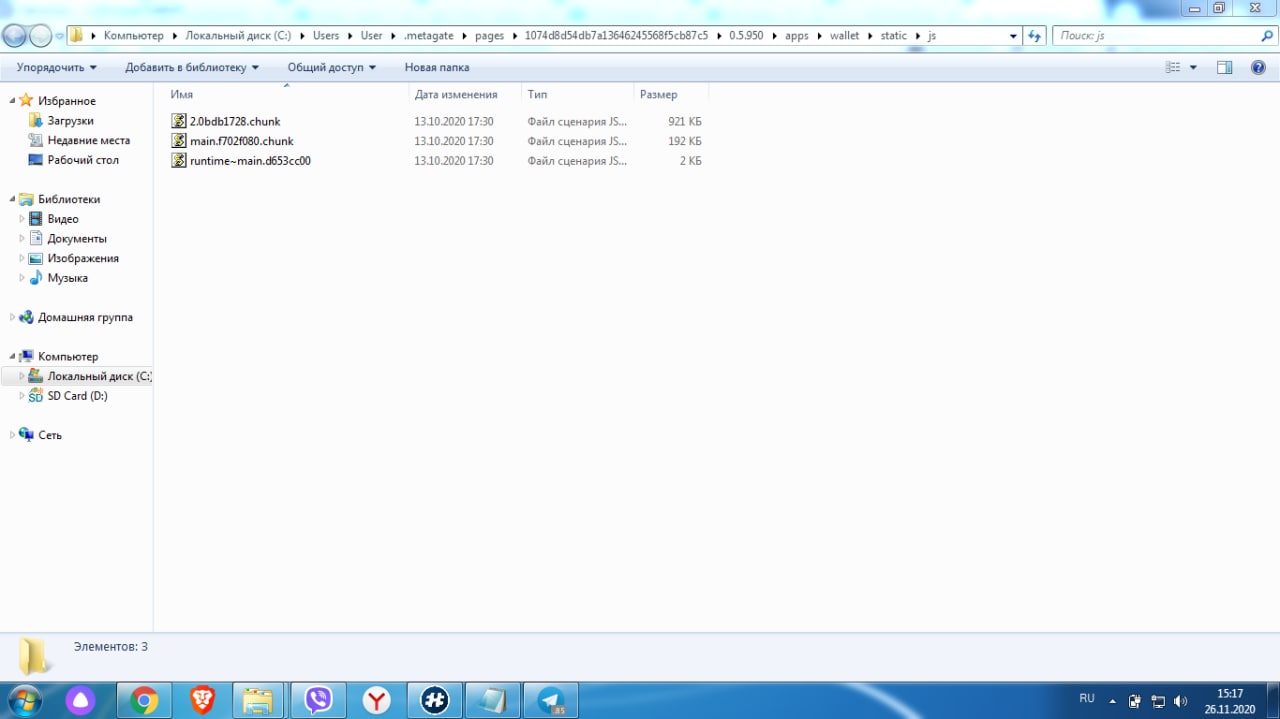The height and width of the screenshot is (719, 1280).
Task: Click the 2.0bdb1728.chunk file icon
Action: (179, 121)
